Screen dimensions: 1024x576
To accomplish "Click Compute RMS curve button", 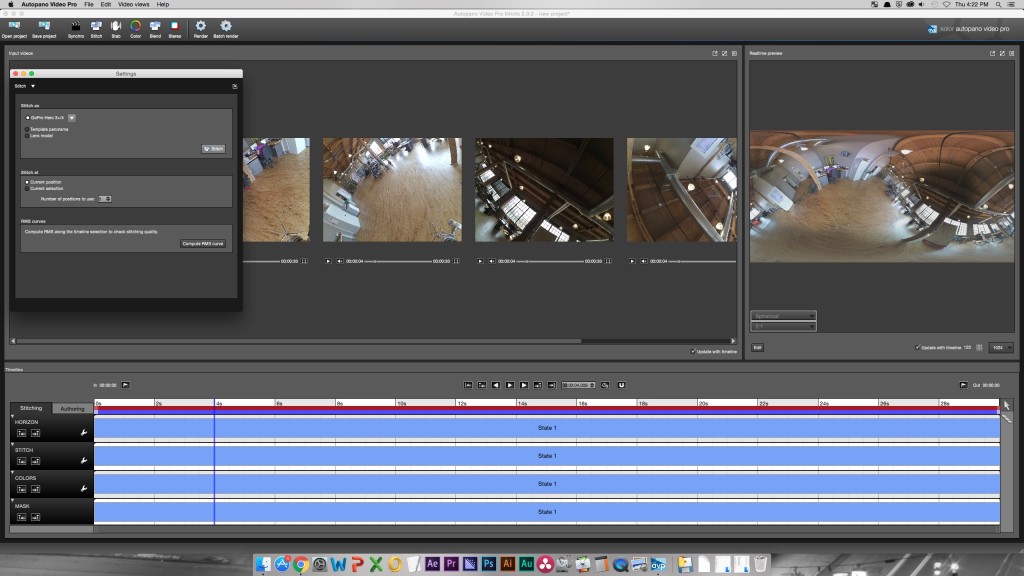I will 203,244.
